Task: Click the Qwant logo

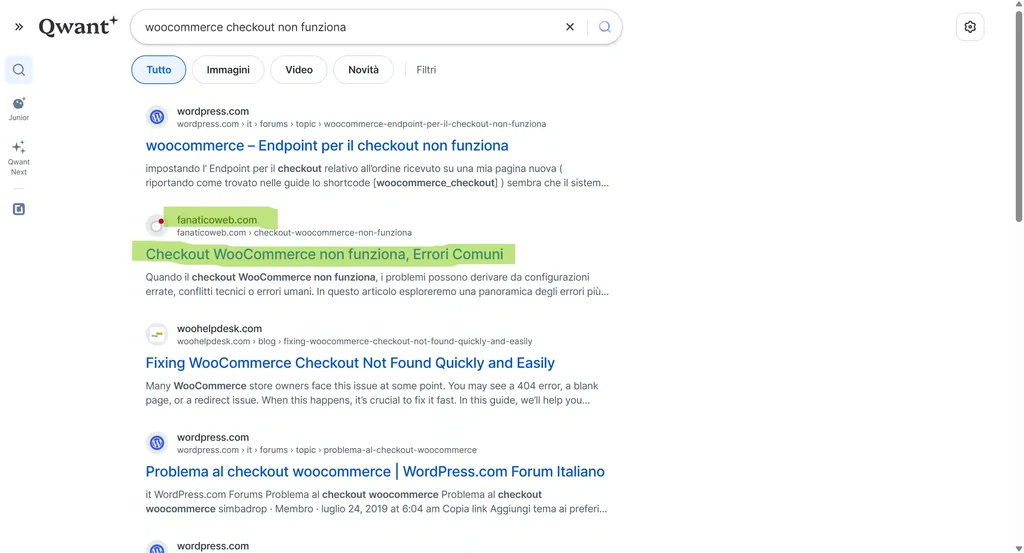Action: 78,27
